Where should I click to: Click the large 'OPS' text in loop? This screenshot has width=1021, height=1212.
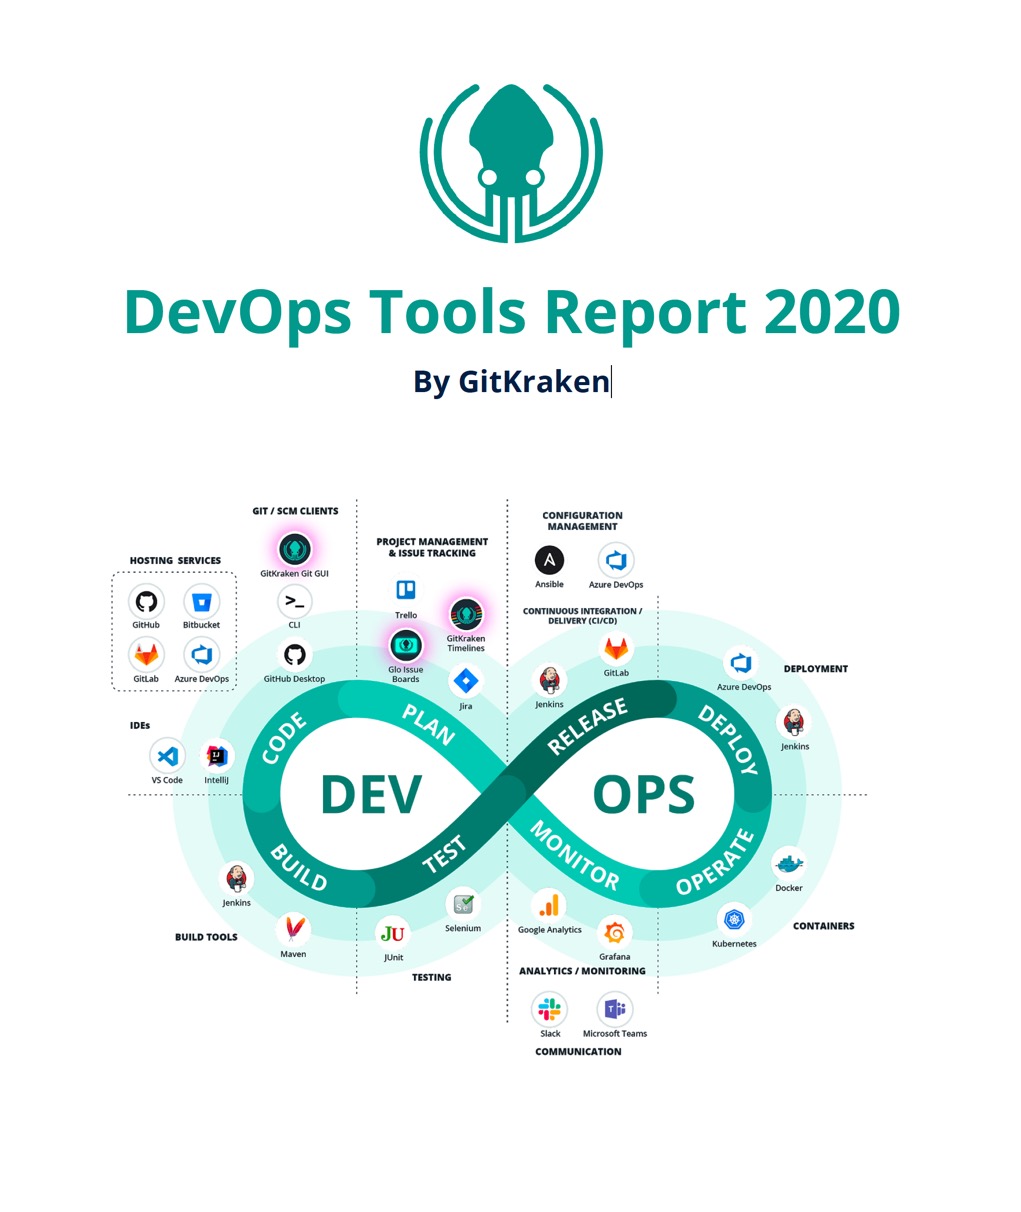click(643, 796)
